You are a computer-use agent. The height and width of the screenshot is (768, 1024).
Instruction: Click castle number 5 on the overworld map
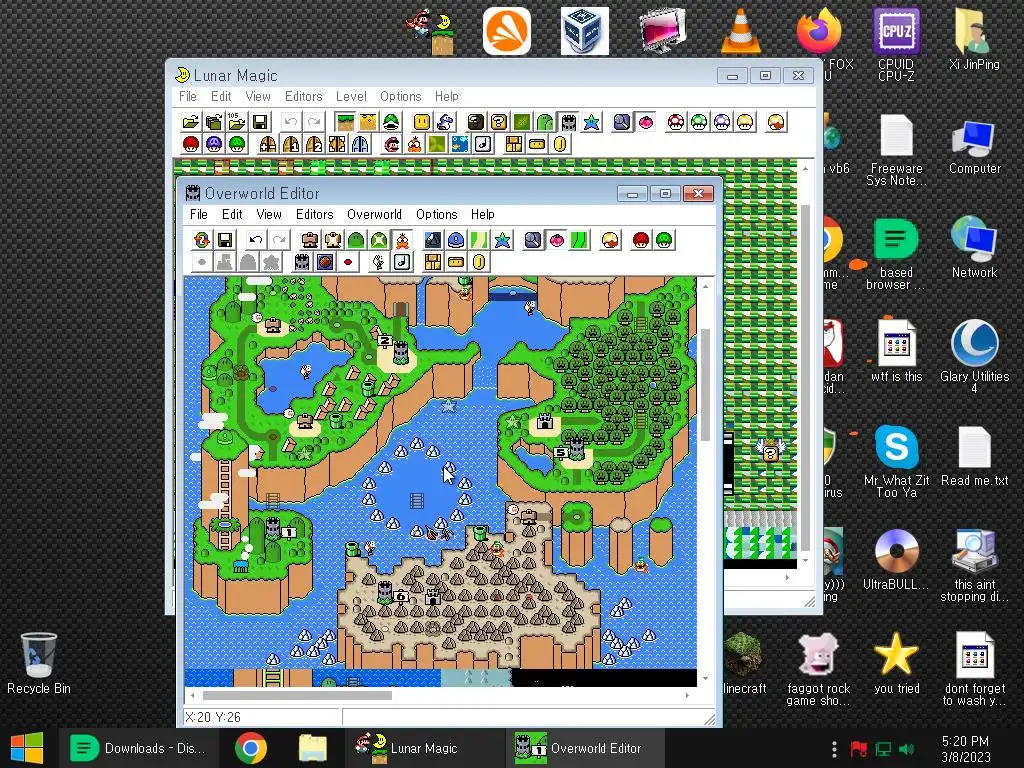click(x=576, y=449)
